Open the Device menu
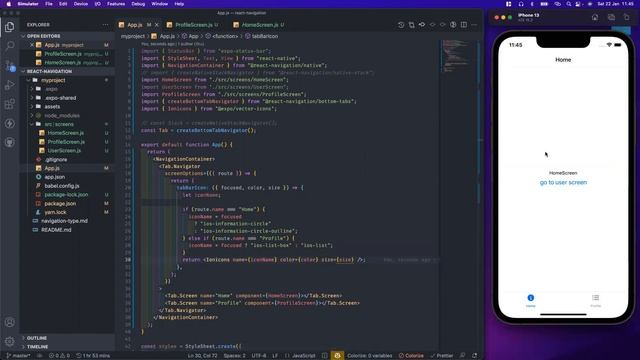 (x=80, y=4)
